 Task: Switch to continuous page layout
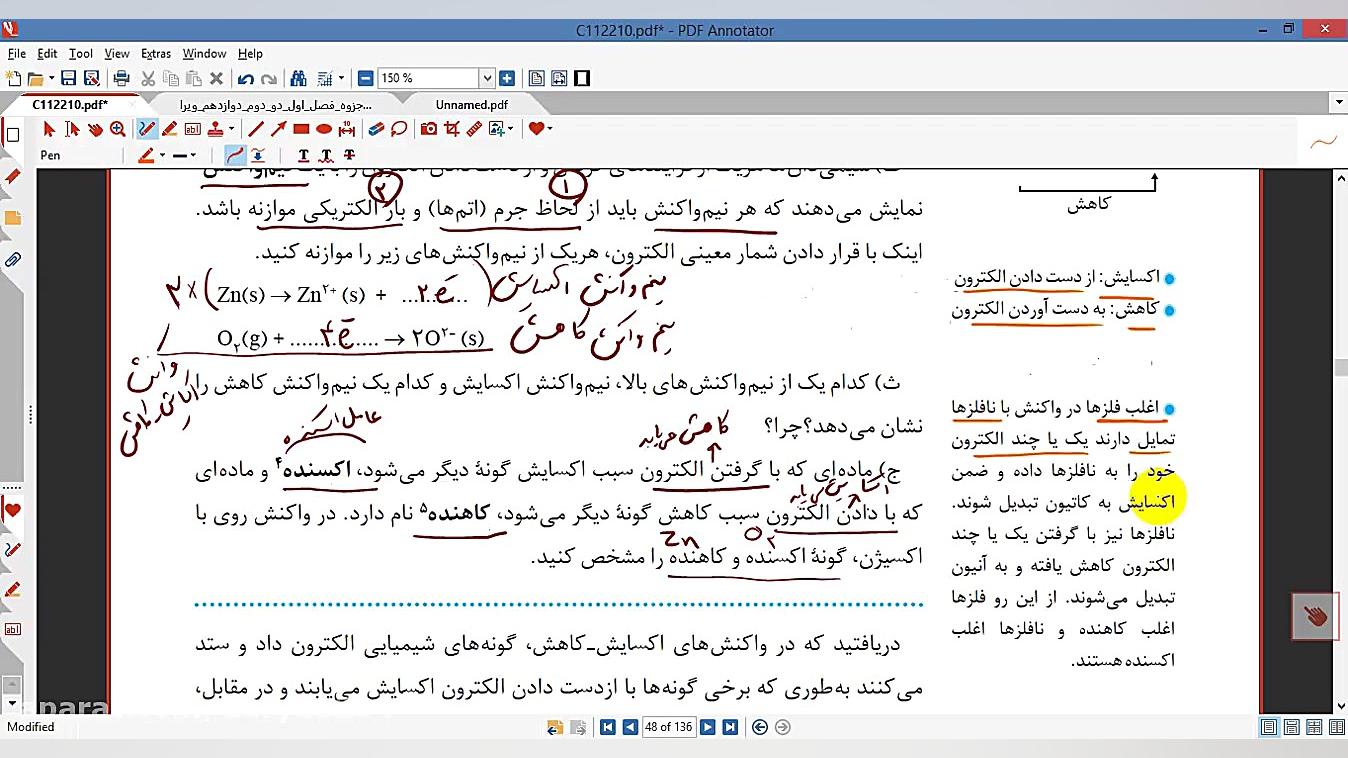pyautogui.click(x=1292, y=727)
